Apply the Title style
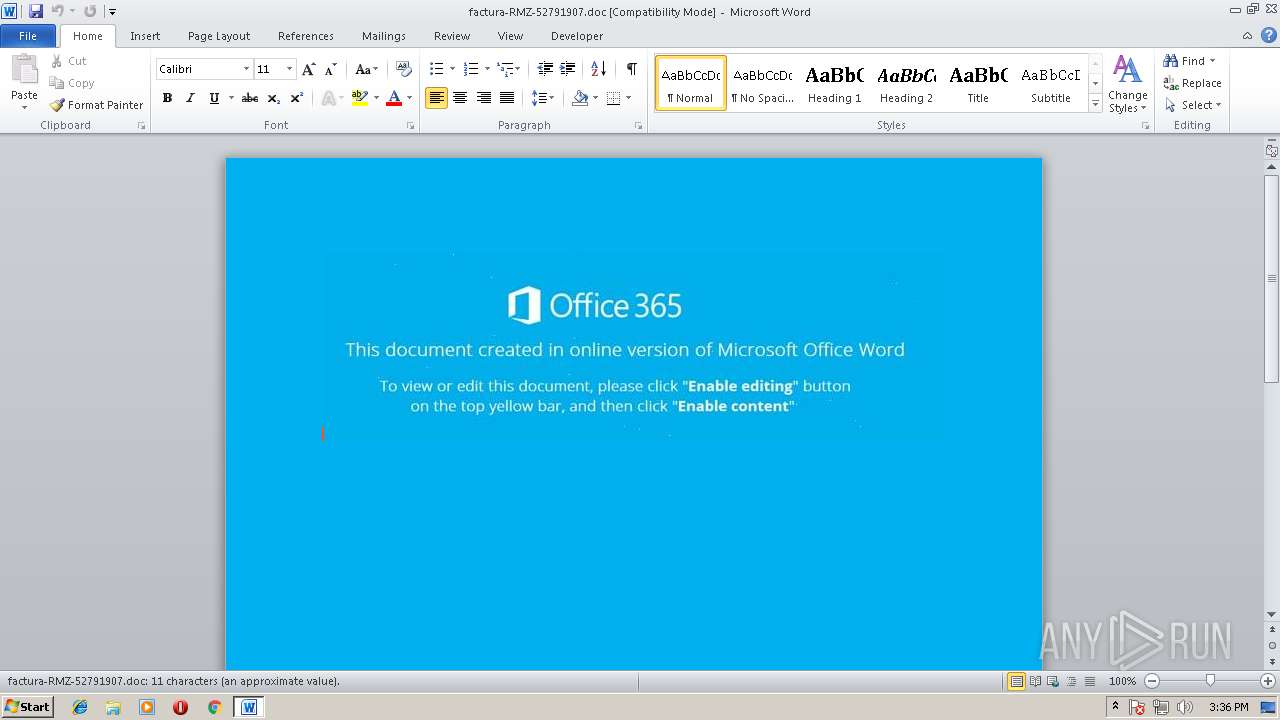The width and height of the screenshot is (1280, 720). click(978, 83)
